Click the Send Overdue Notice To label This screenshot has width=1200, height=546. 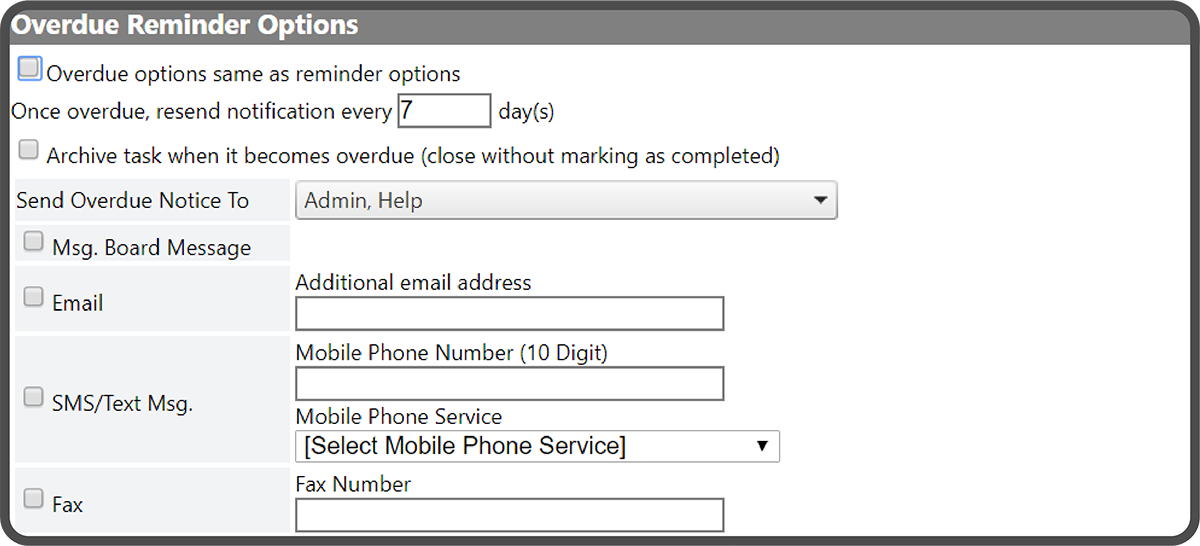[132, 201]
